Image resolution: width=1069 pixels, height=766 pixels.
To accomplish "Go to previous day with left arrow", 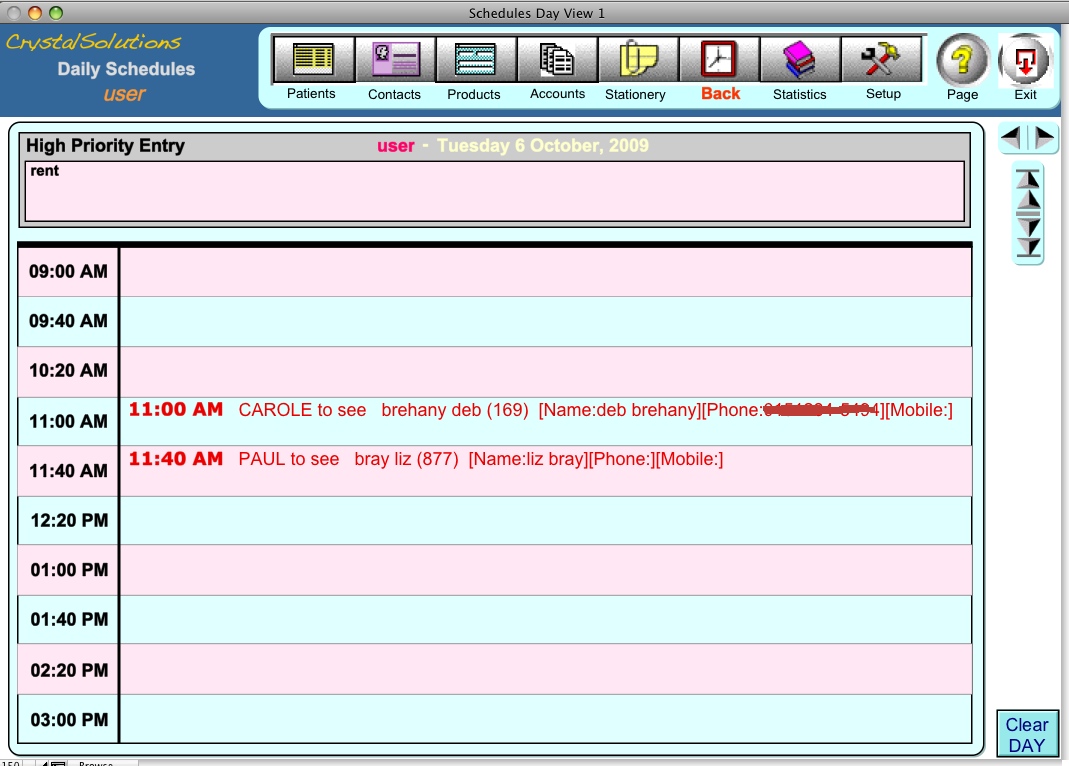I will point(1012,138).
